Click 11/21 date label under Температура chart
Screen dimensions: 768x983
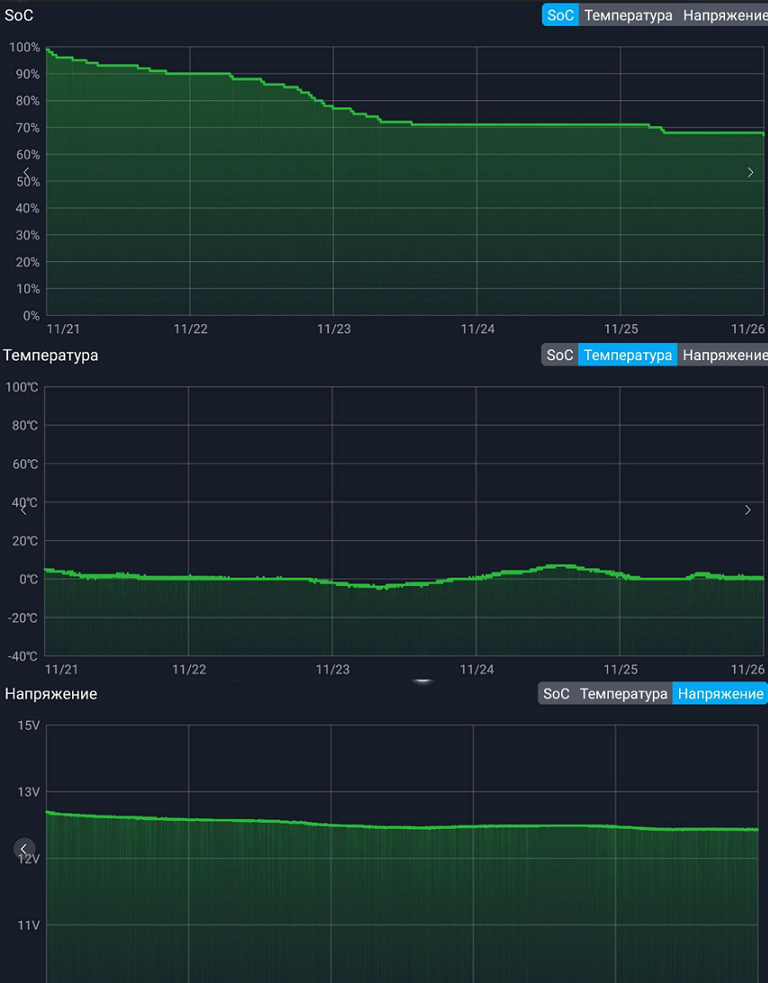coord(61,670)
